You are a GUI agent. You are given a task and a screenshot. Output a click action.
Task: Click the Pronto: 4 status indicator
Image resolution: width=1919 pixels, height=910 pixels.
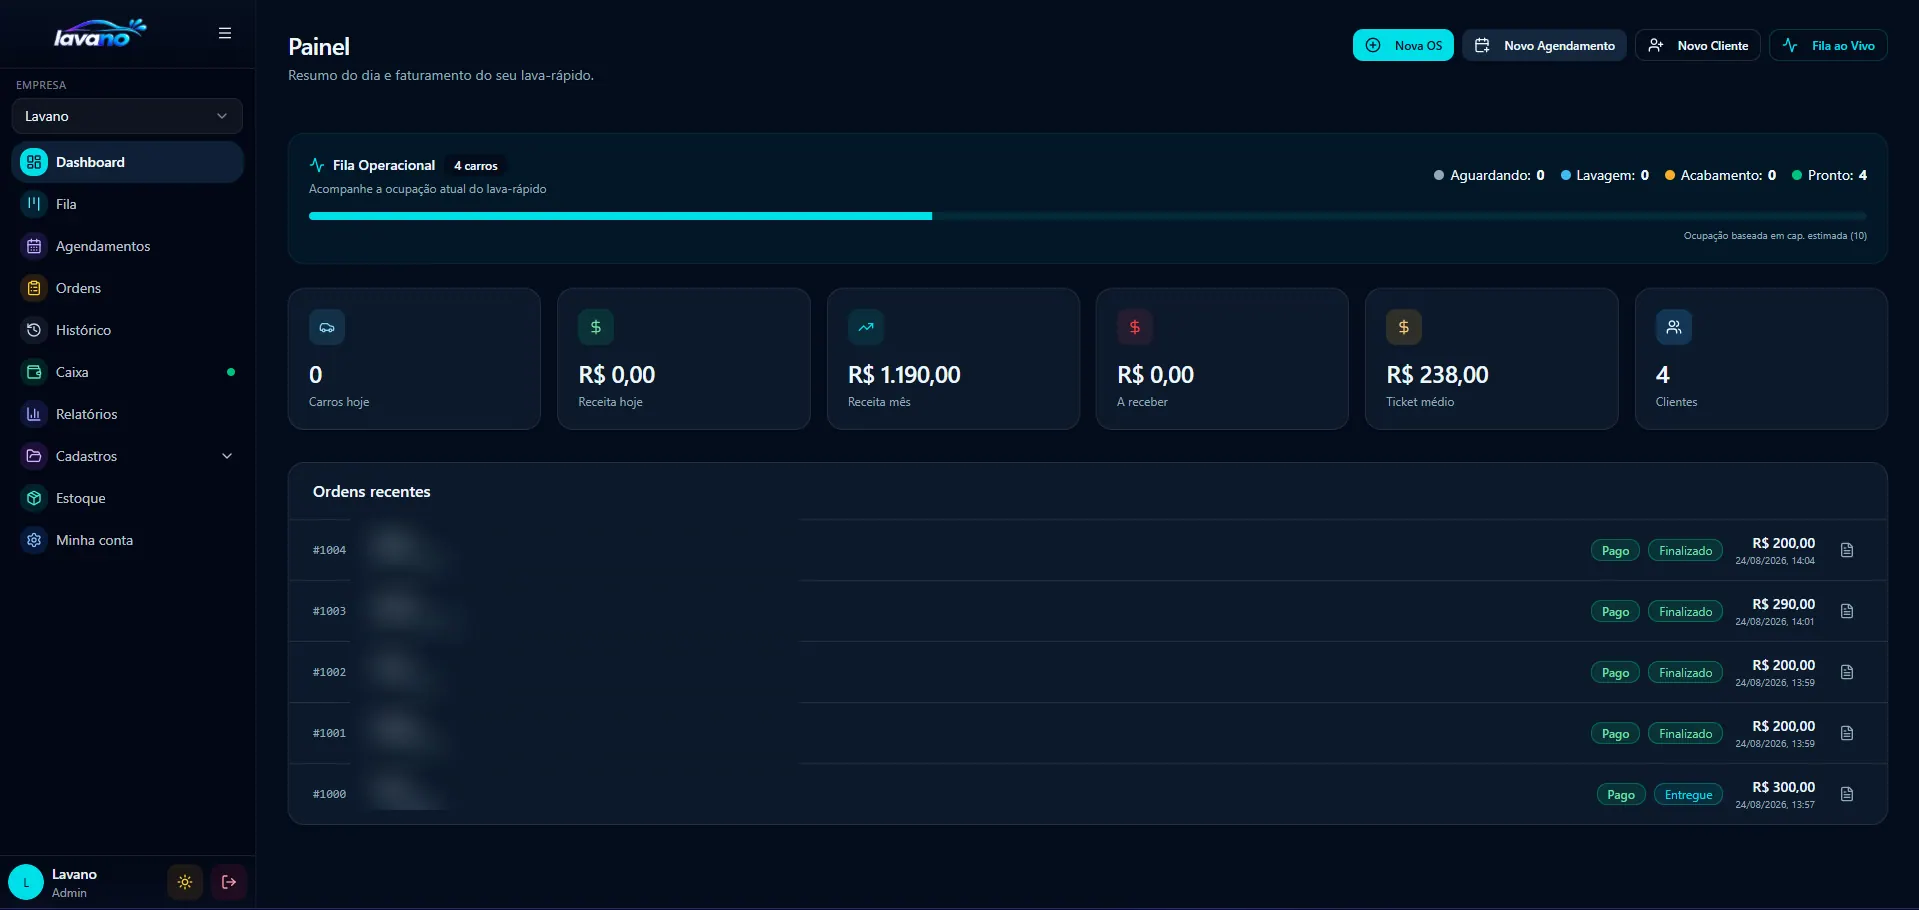[1829, 175]
